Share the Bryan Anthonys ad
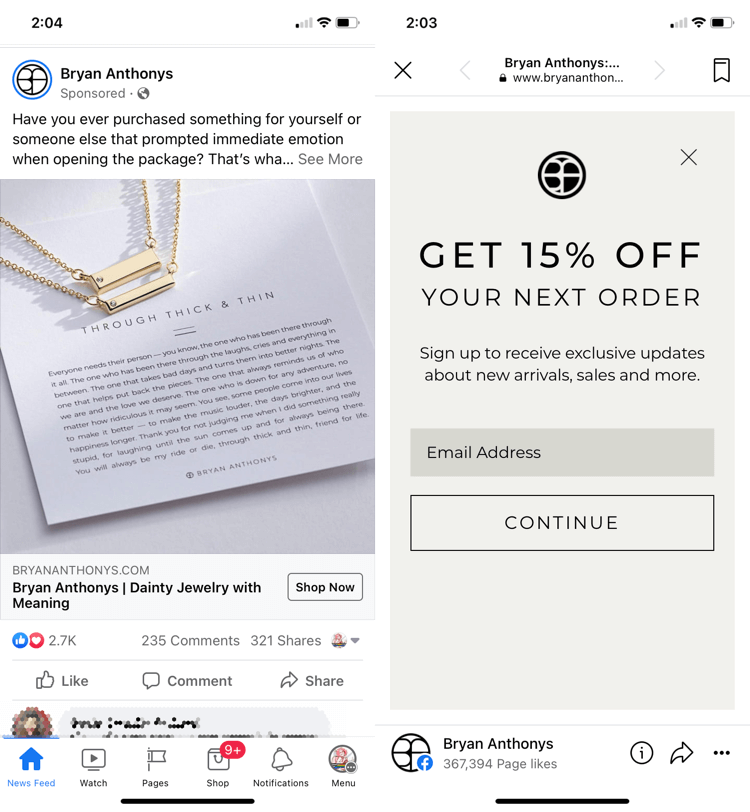Screen dimensions: 750x812 pyautogui.click(x=312, y=680)
